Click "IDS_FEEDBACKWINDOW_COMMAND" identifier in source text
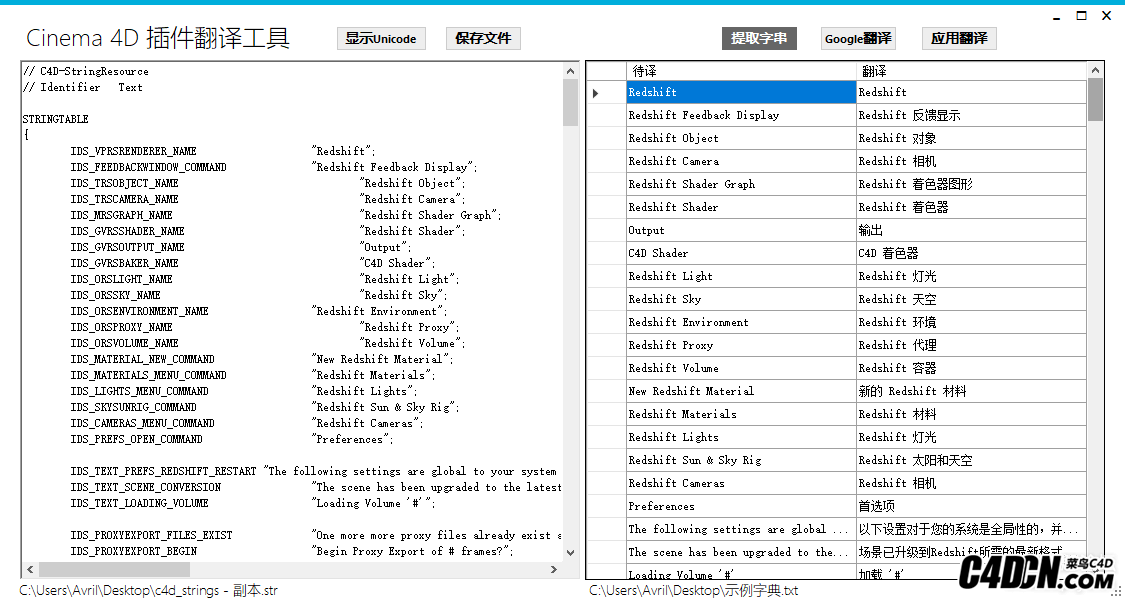 (x=149, y=167)
